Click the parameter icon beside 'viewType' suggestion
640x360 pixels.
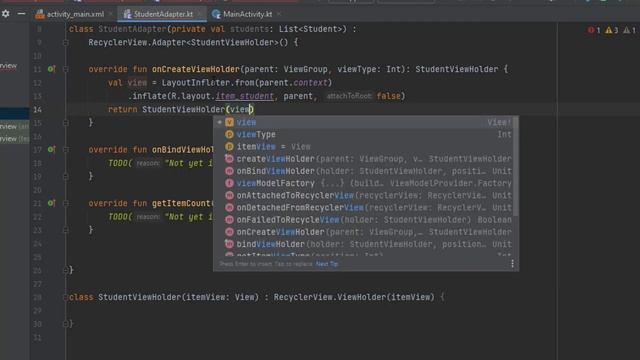coord(229,135)
